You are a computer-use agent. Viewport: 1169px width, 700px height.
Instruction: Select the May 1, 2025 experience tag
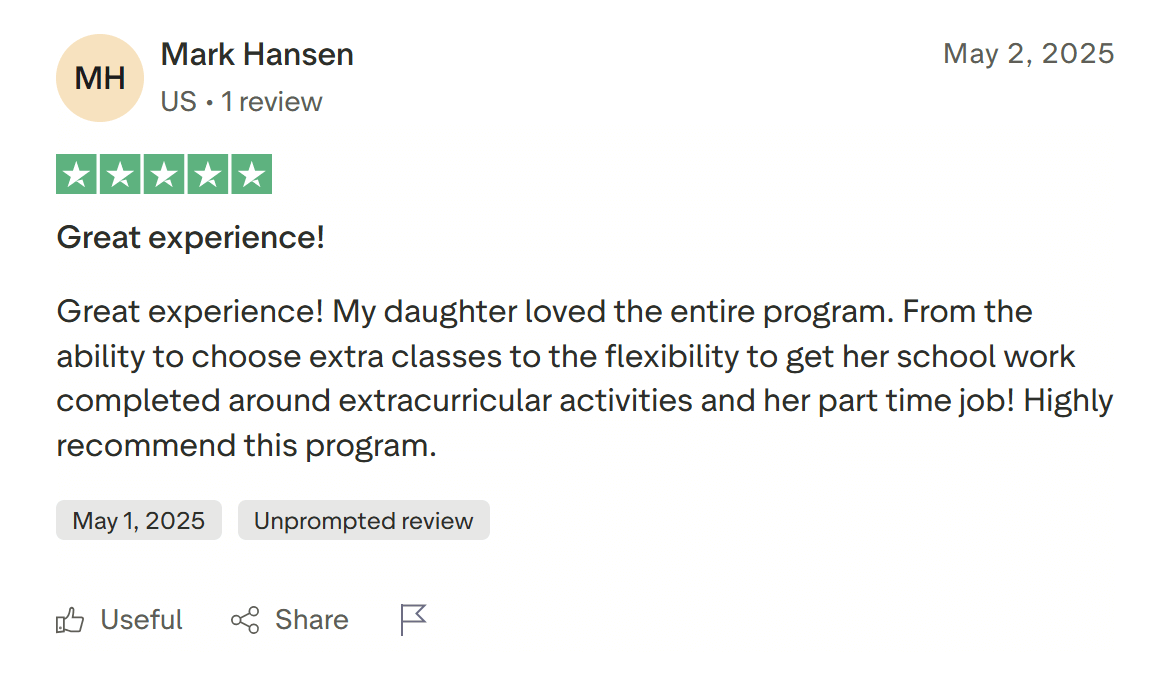[x=138, y=520]
